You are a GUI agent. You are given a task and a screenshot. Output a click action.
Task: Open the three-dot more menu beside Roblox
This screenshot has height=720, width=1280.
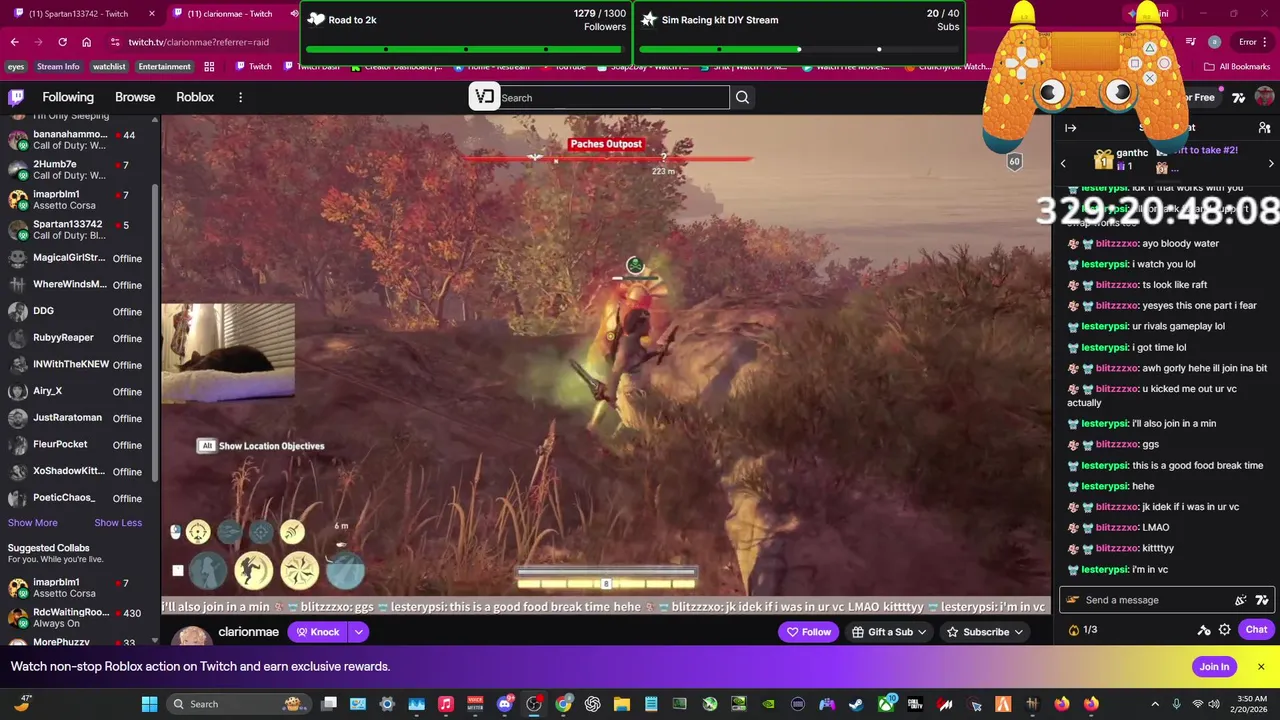click(240, 97)
